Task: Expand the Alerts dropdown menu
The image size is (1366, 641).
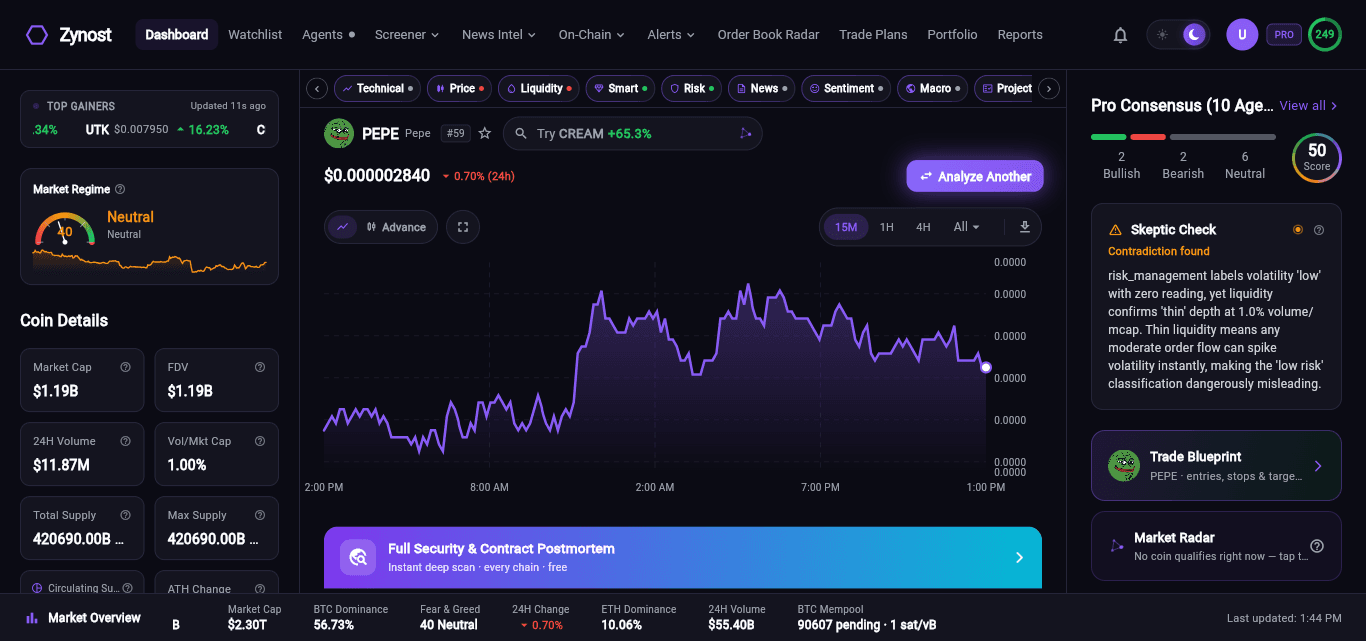Action: pyautogui.click(x=671, y=35)
